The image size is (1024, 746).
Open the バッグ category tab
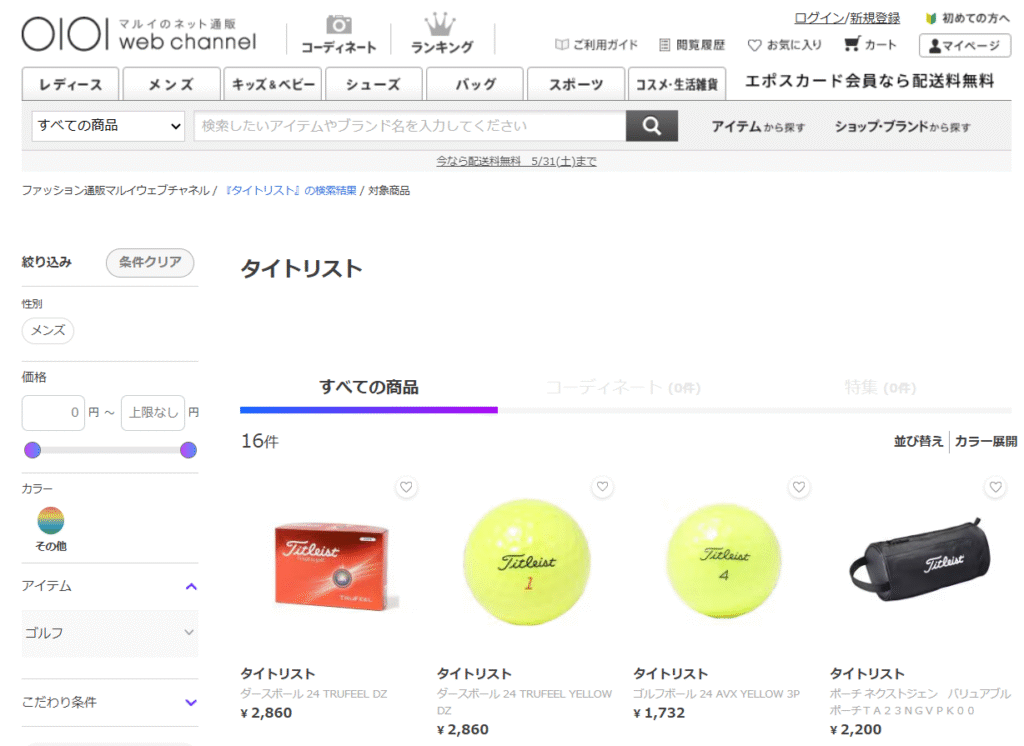(x=475, y=84)
